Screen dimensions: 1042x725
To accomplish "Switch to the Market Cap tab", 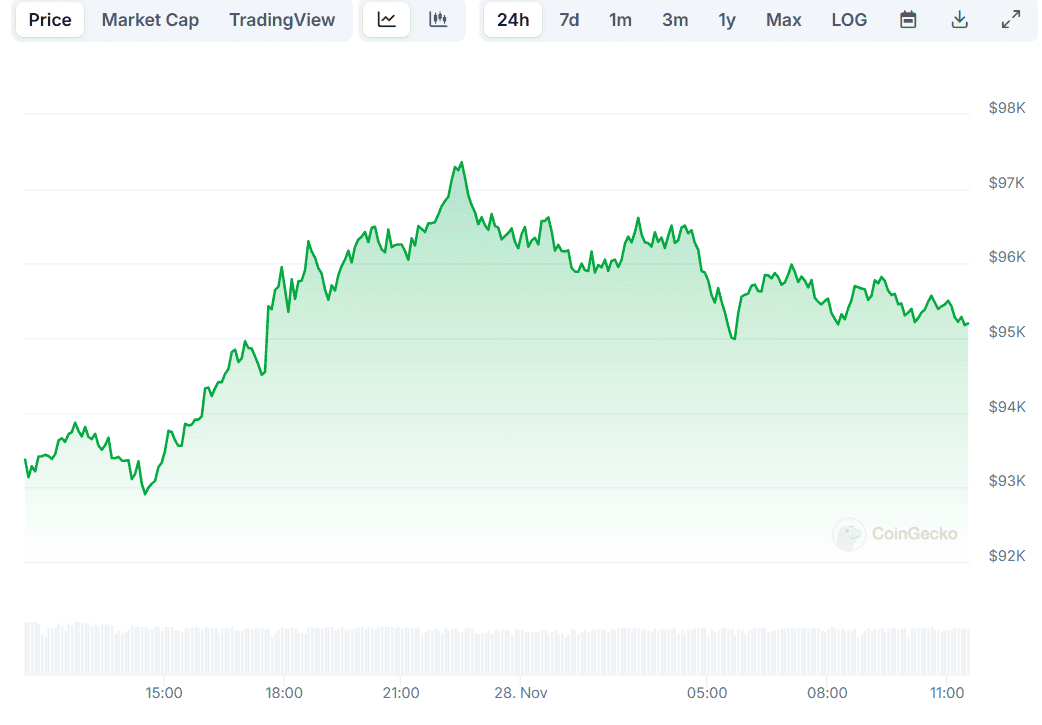I will click(x=150, y=19).
